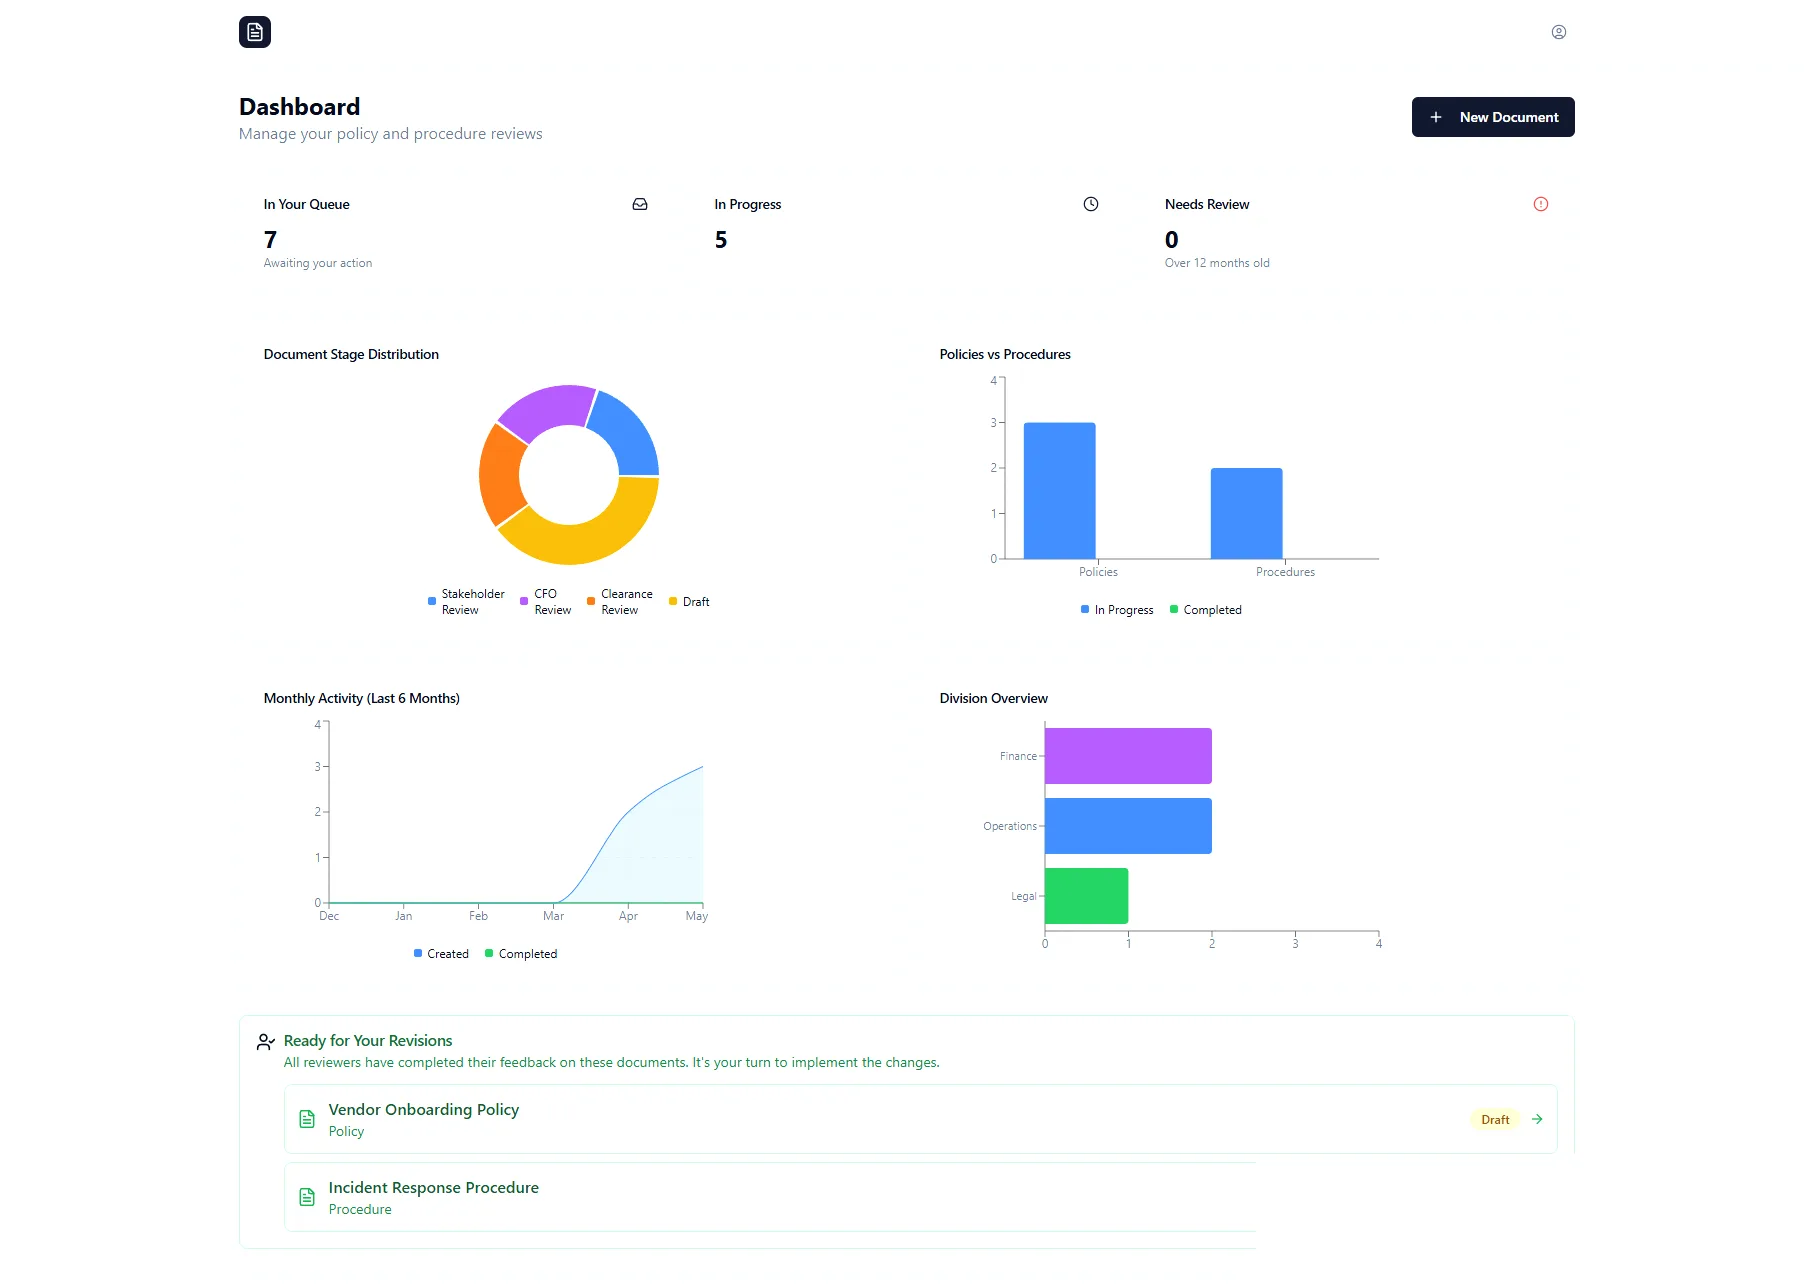The image size is (1816, 1284).
Task: Toggle the Completed legend under Policies vs Procedures
Action: coord(1206,610)
